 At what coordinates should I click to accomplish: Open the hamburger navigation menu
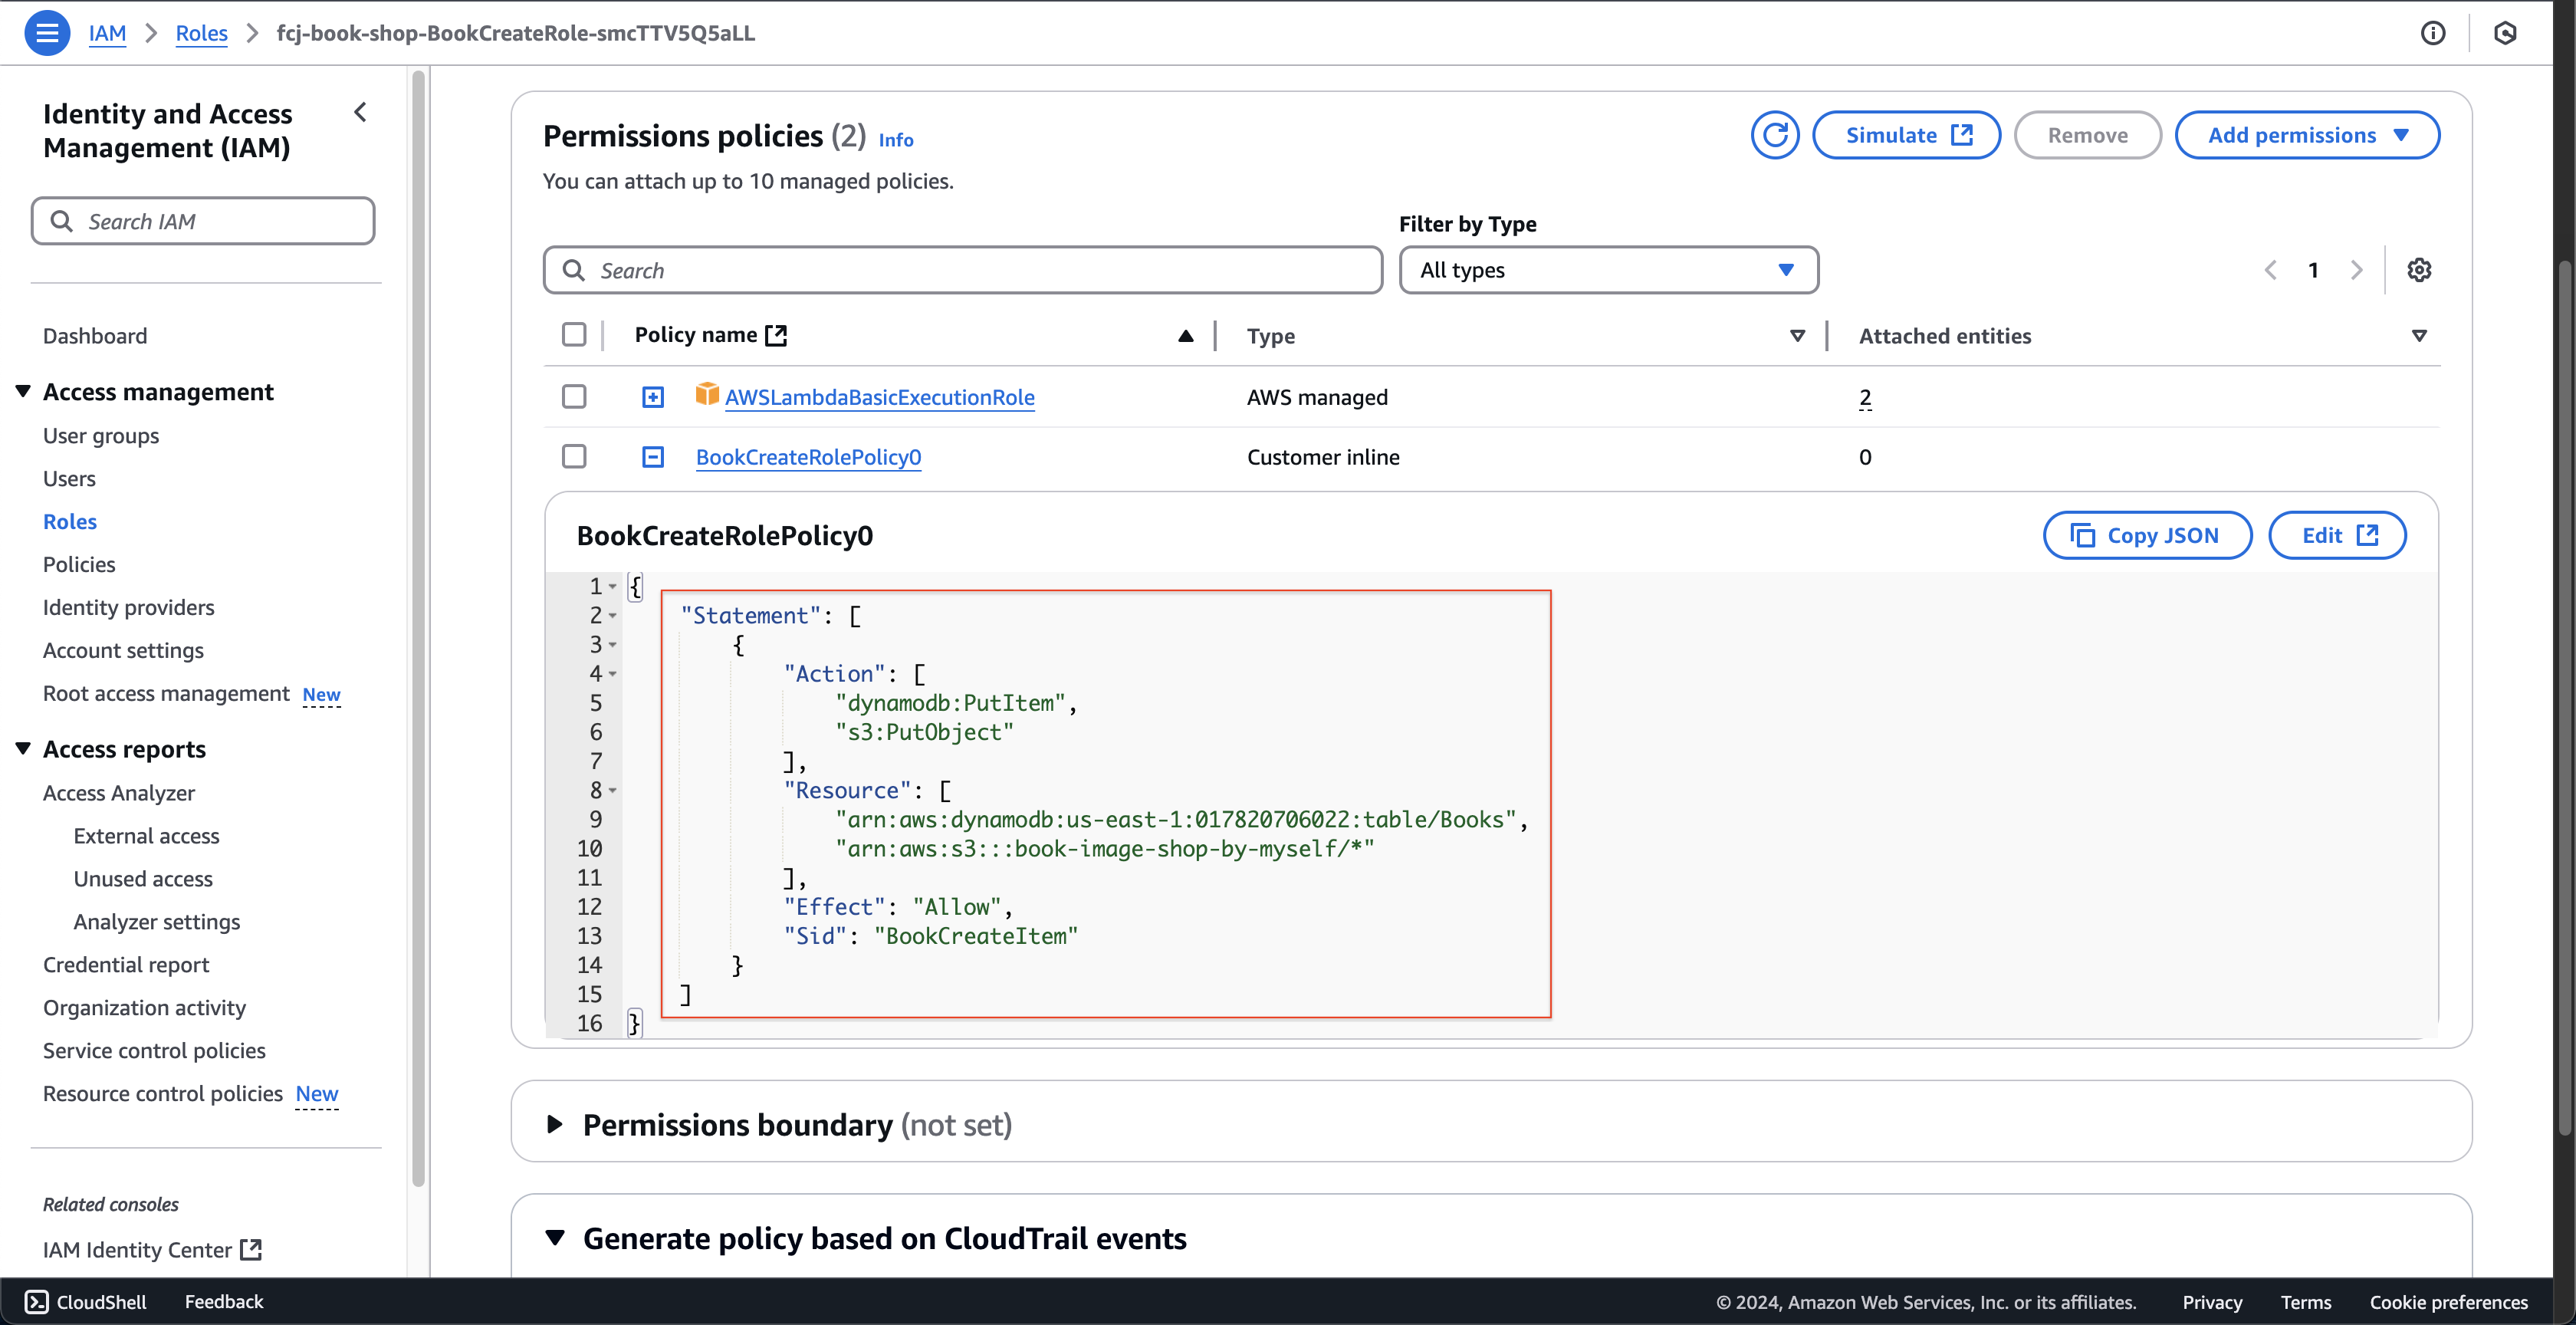(x=46, y=33)
